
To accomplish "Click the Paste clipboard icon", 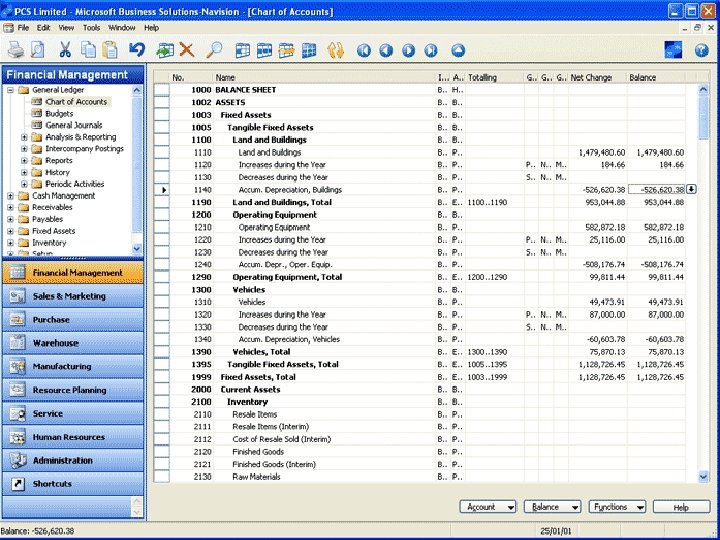I will coord(110,50).
